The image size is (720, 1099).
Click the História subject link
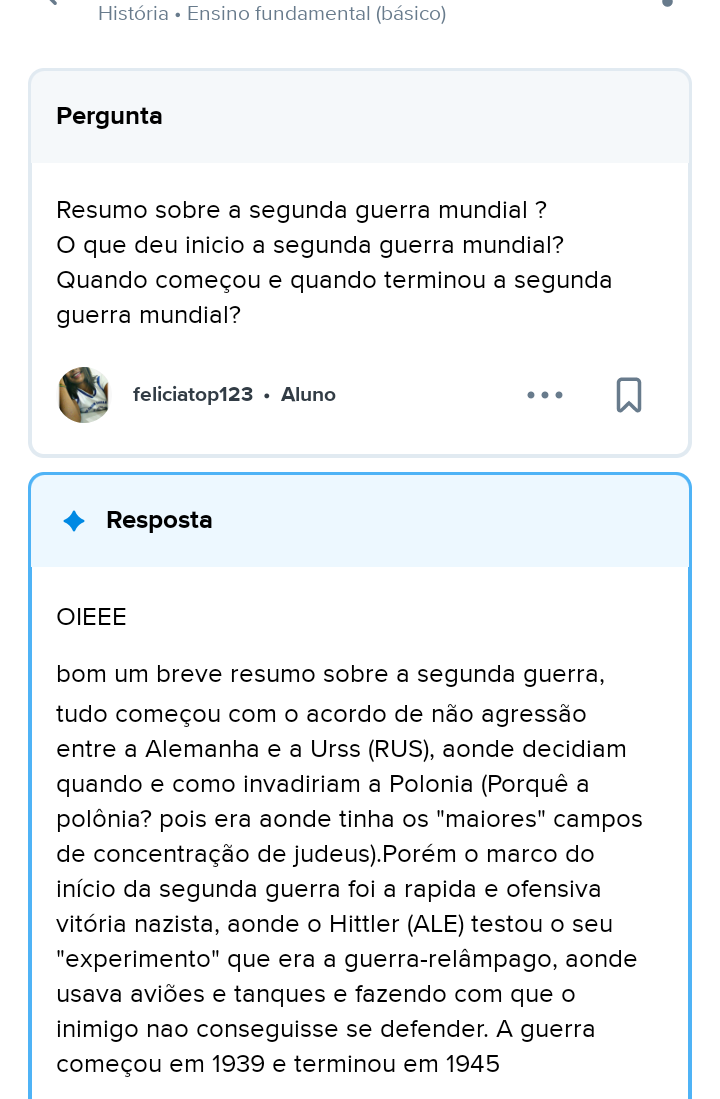coord(133,14)
